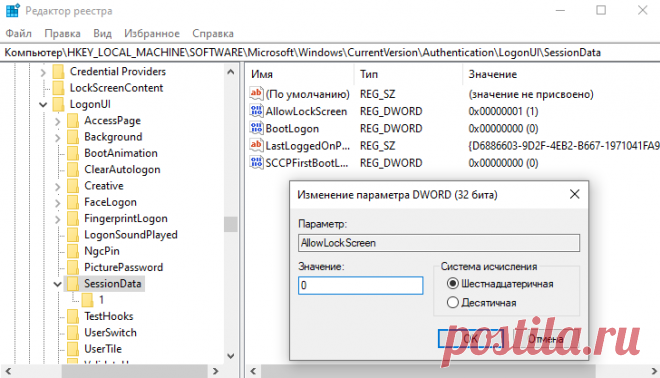This screenshot has width=660, height=378.
Task: Expand the AccessPage key
Action: [58, 122]
